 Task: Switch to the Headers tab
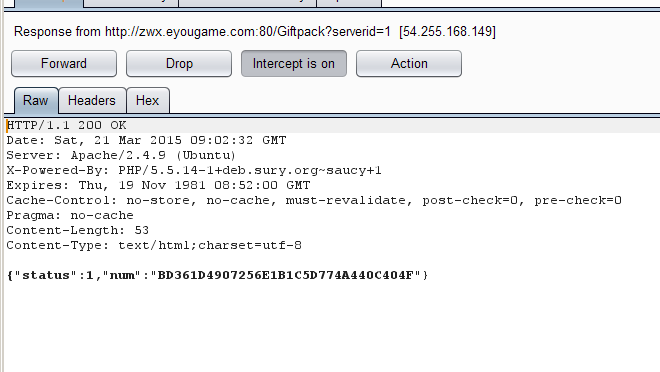tap(92, 101)
